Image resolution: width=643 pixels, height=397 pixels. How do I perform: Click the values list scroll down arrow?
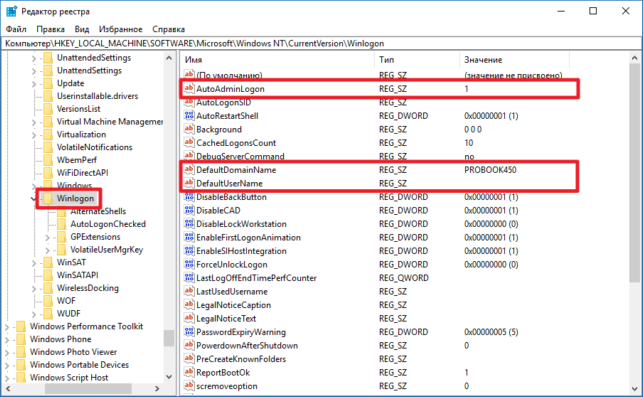[635, 389]
